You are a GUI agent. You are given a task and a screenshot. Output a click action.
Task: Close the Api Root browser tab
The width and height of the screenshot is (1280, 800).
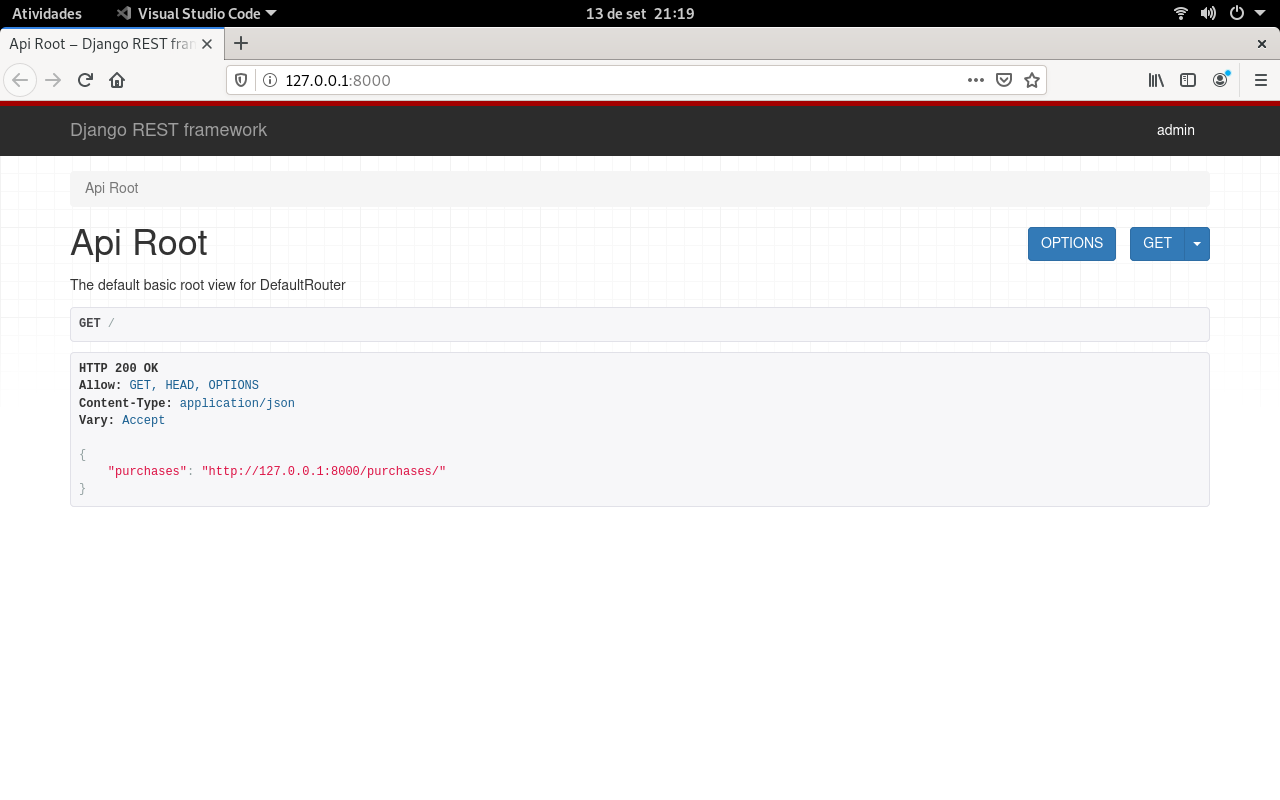click(x=207, y=44)
